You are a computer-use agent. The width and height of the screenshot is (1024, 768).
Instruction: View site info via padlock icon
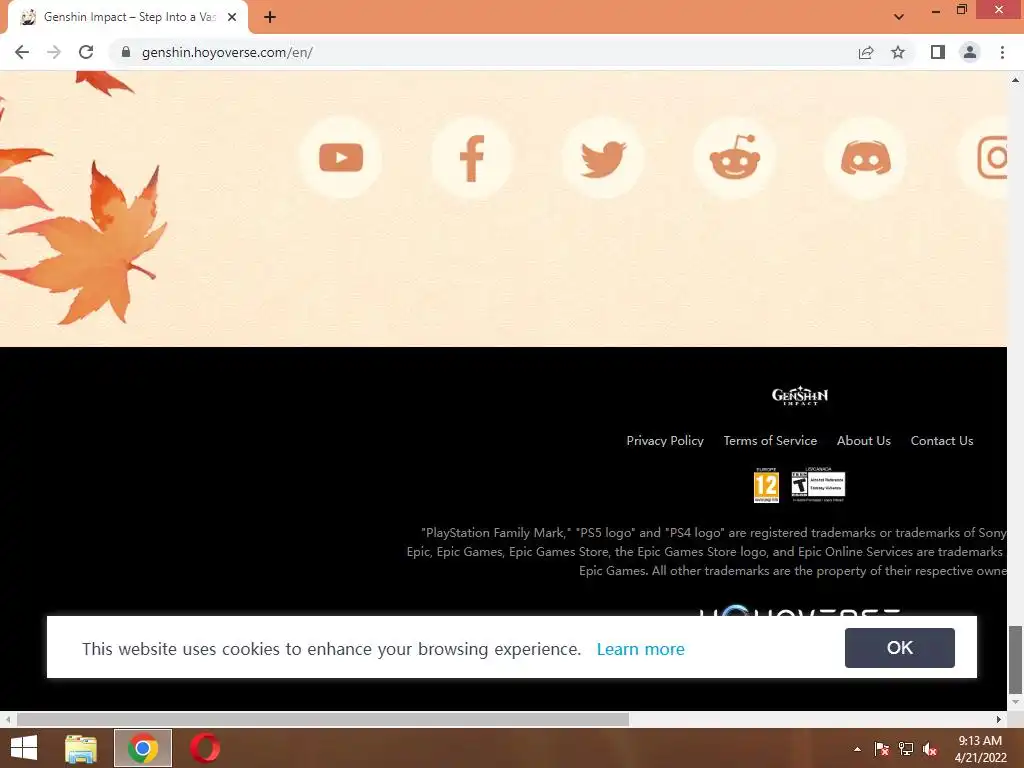click(126, 52)
